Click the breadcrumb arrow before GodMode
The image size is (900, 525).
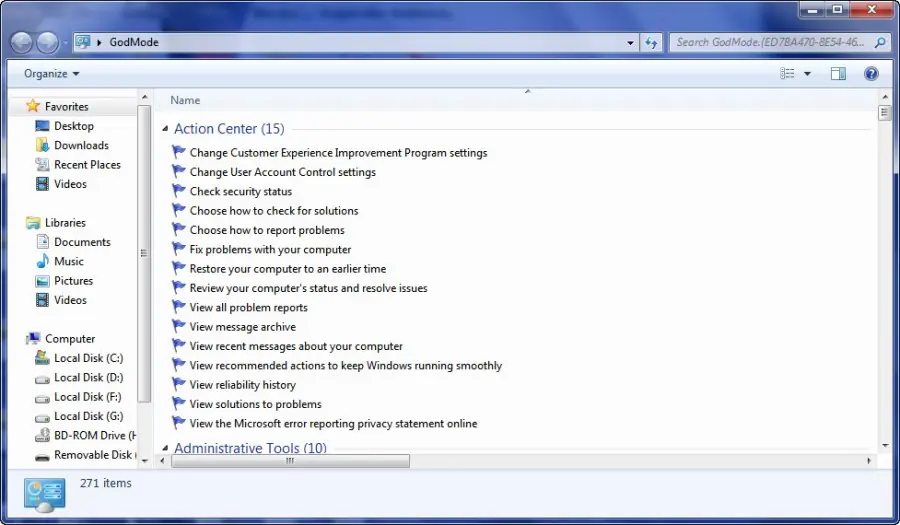click(99, 42)
